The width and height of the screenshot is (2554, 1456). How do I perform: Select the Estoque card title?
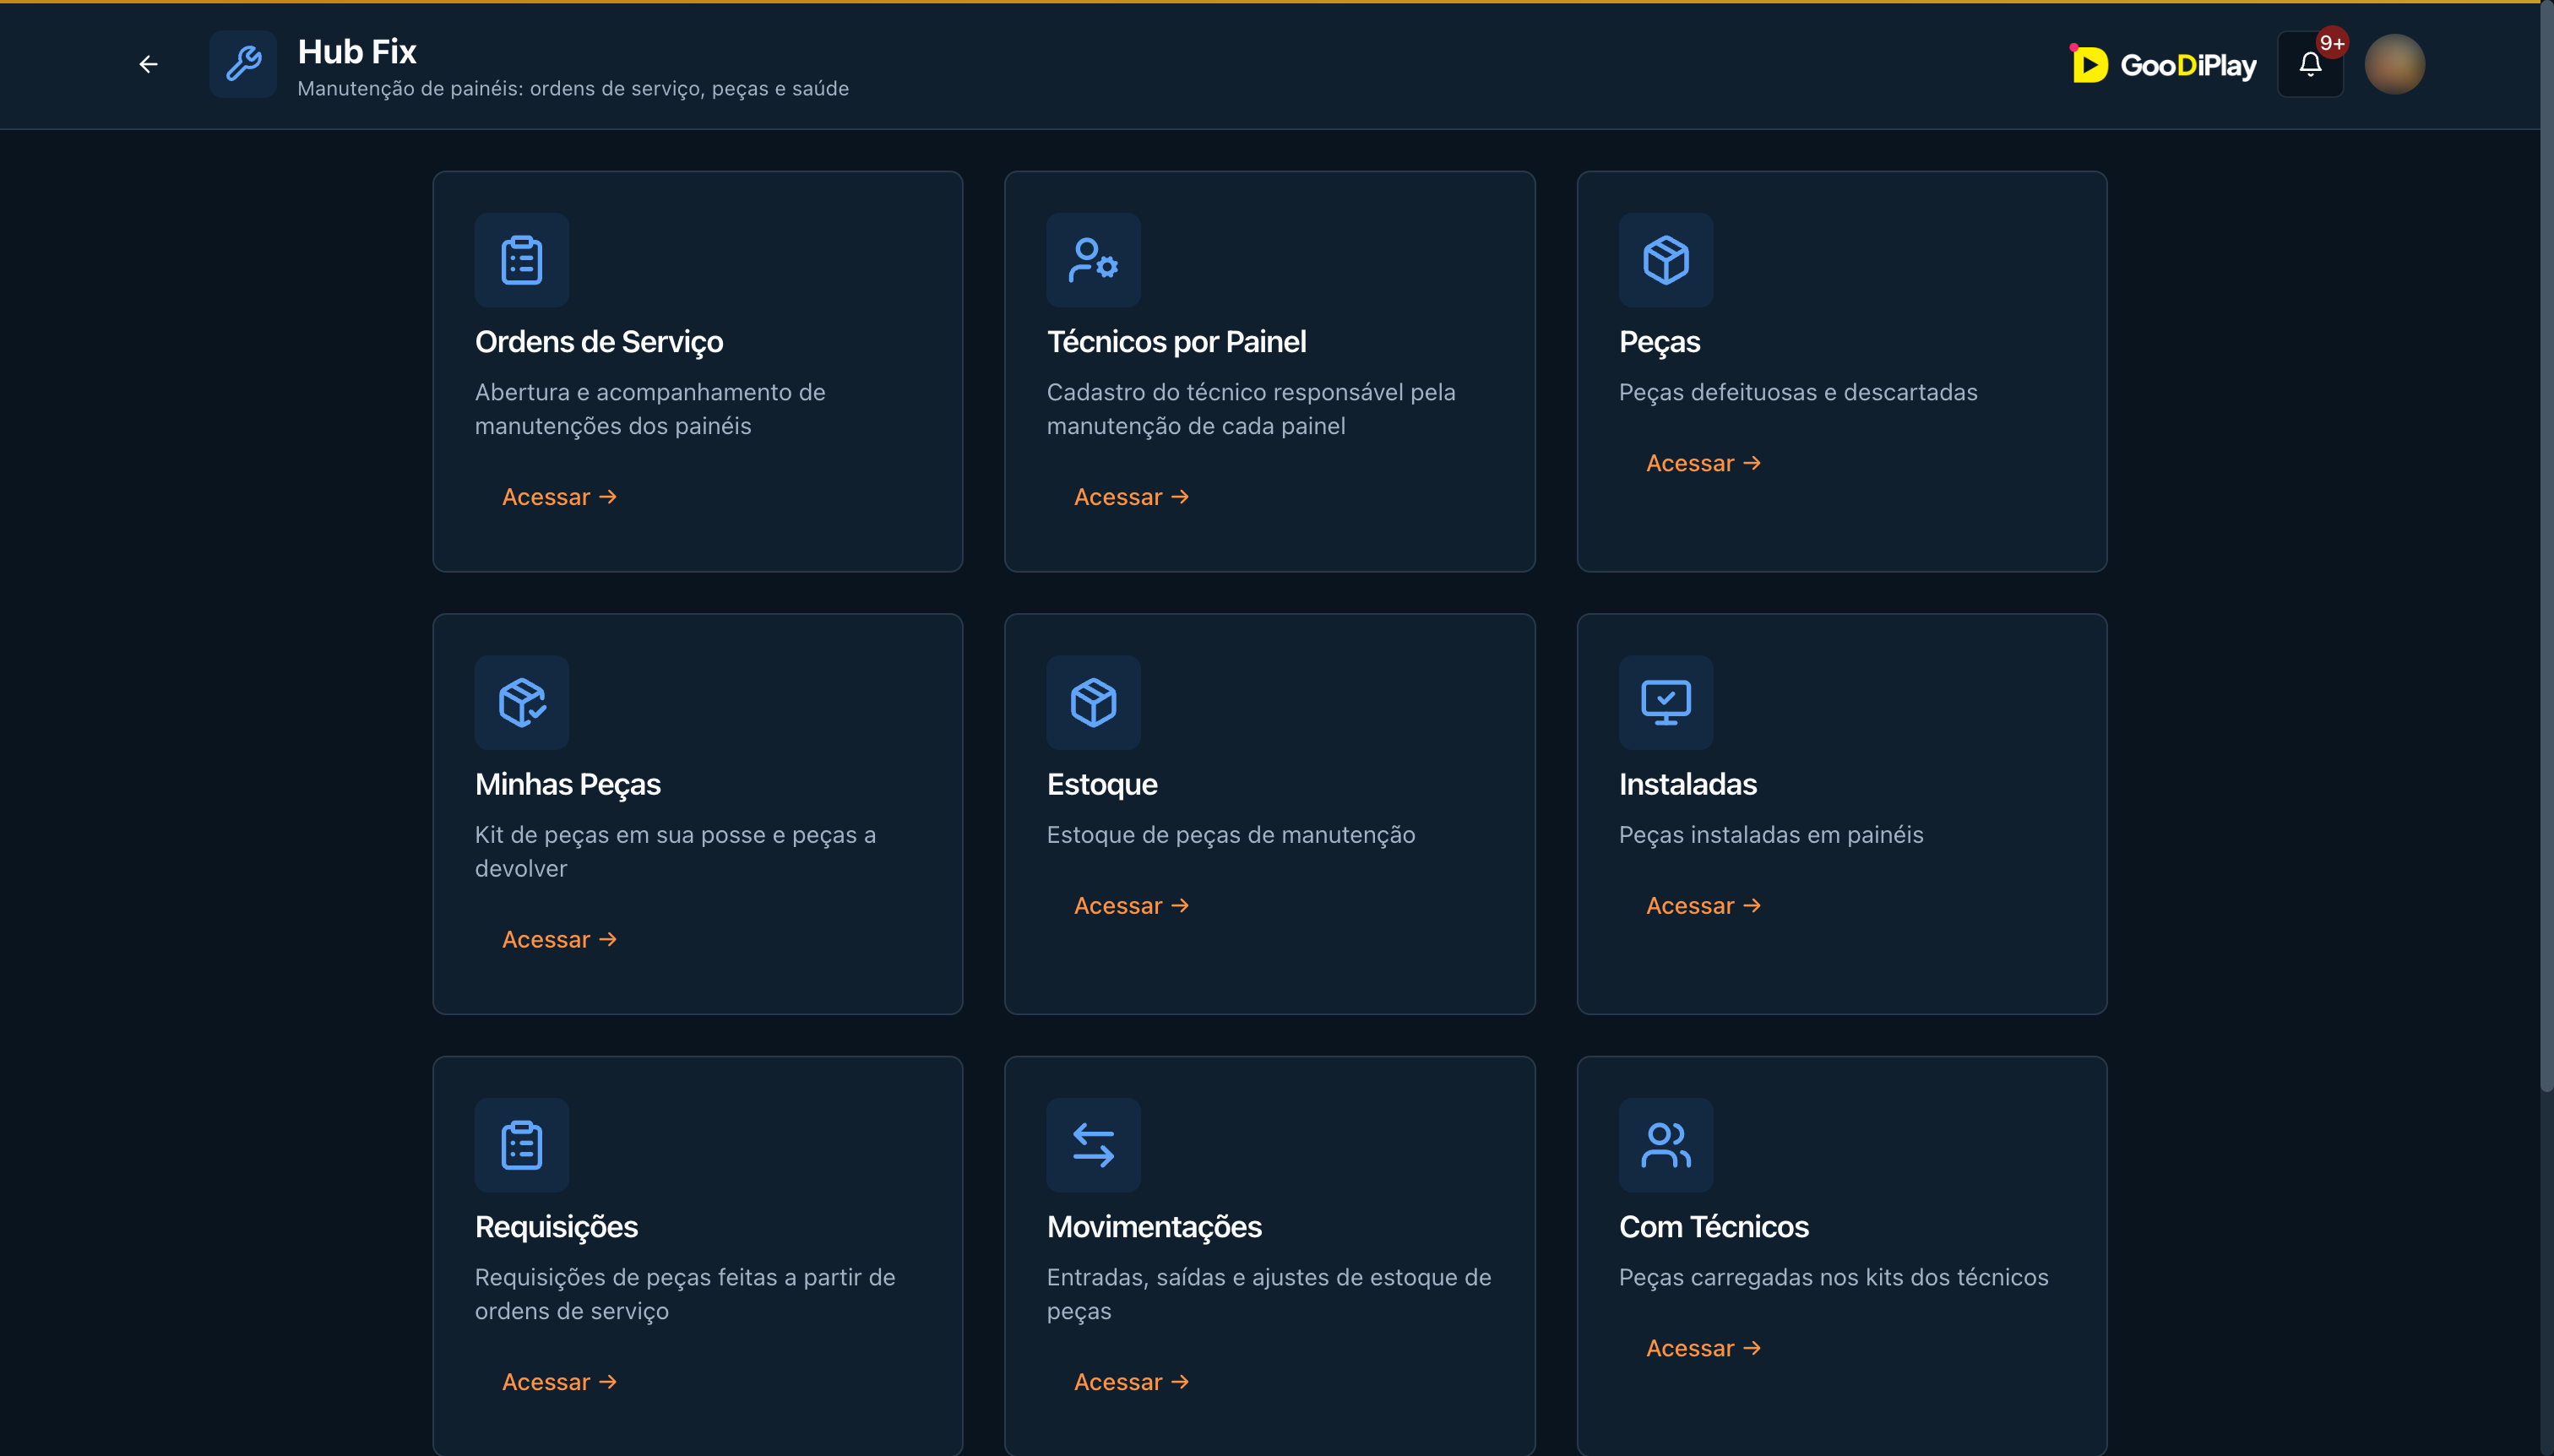pyautogui.click(x=1102, y=784)
